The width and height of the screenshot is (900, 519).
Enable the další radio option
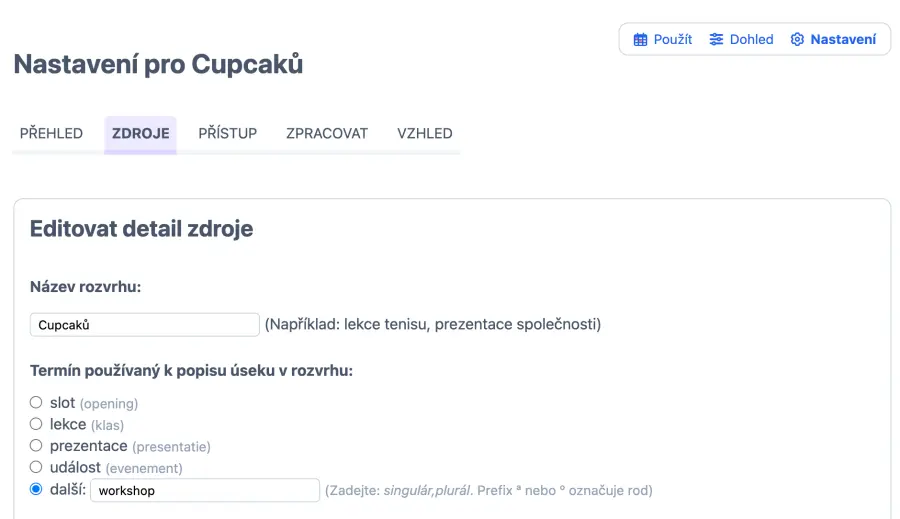coord(36,490)
